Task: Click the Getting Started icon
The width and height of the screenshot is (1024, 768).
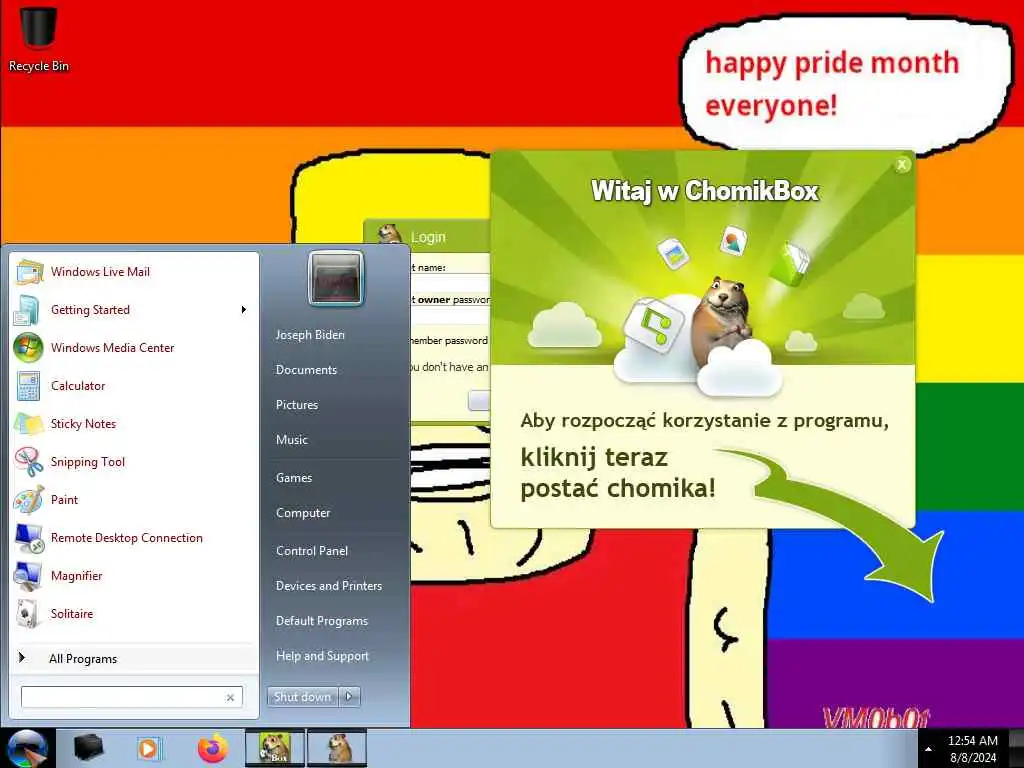Action: tap(27, 310)
